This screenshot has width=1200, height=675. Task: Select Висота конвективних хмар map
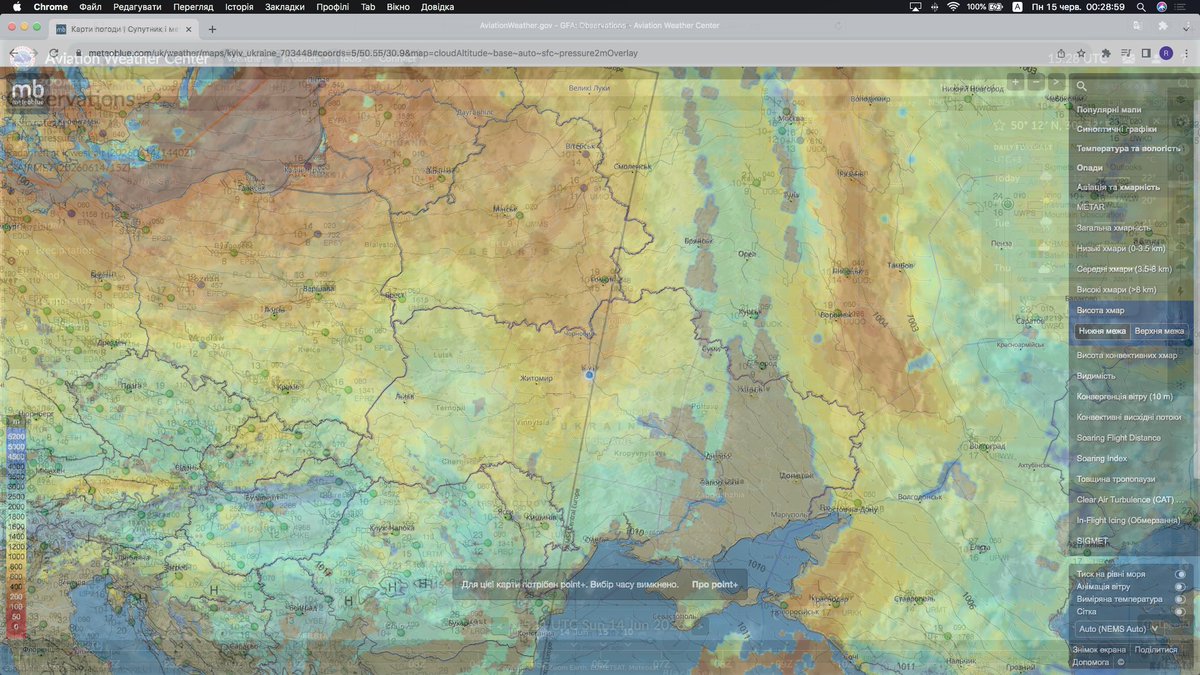[1127, 355]
